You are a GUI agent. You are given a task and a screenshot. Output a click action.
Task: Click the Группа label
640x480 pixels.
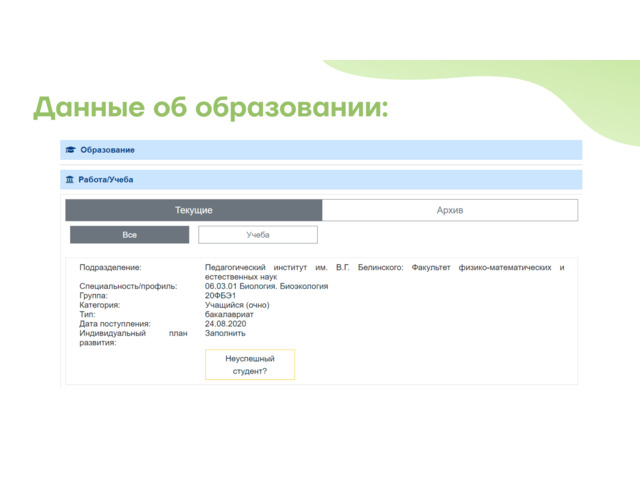coord(93,296)
